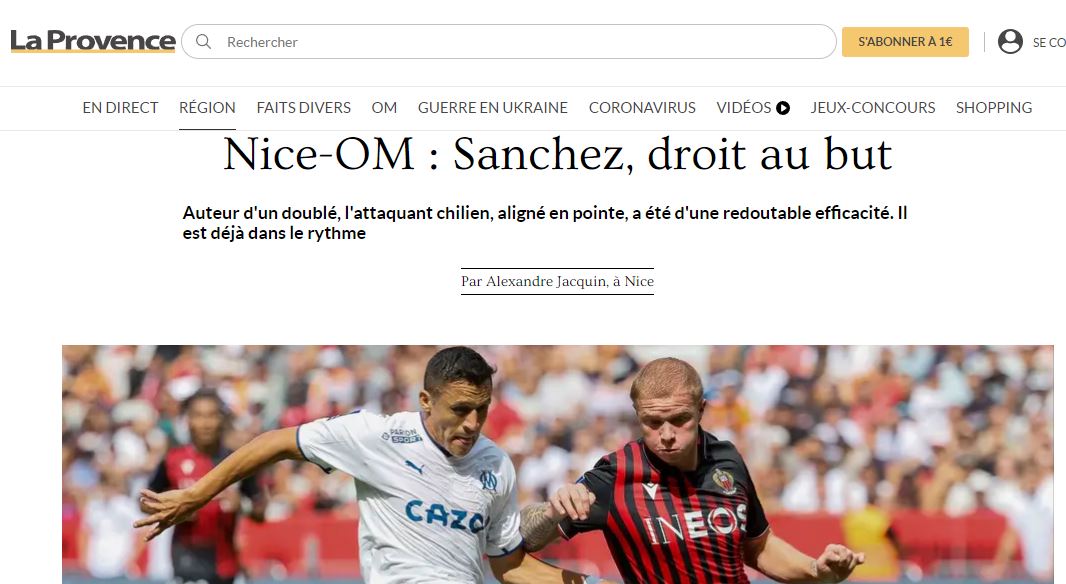
Task: Open the En Direct menu item
Action: pos(120,107)
